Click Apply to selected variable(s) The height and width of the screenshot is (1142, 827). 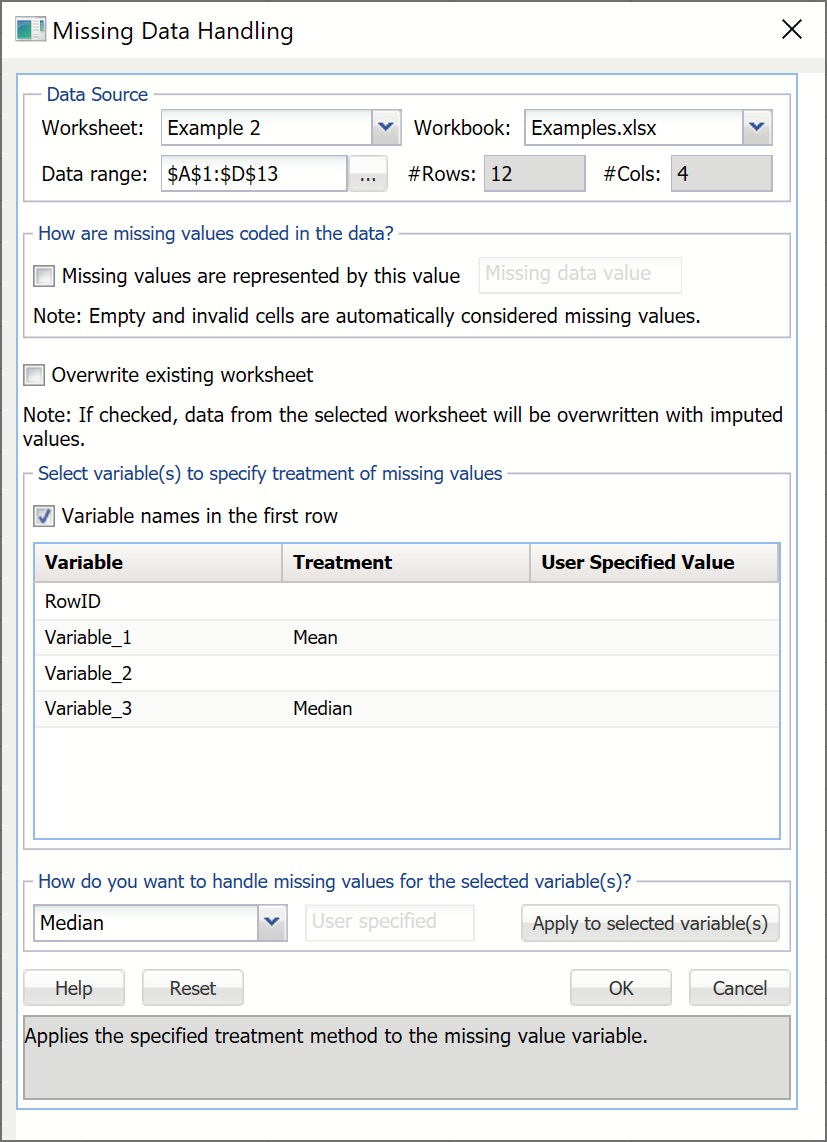[x=649, y=922]
